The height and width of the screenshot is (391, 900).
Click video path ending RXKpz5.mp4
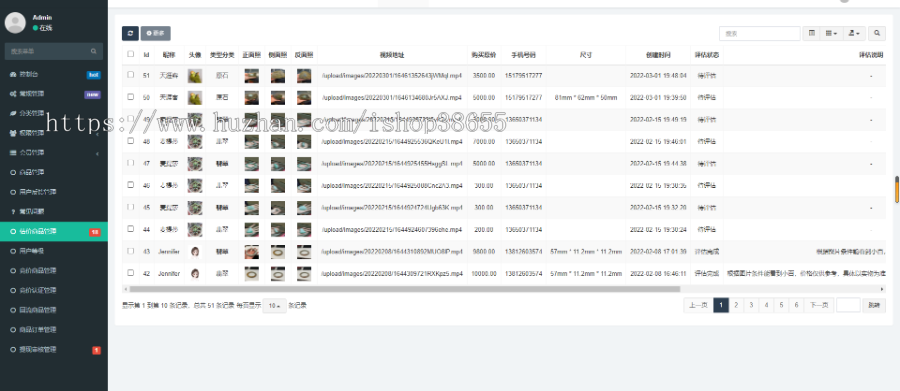(391, 274)
